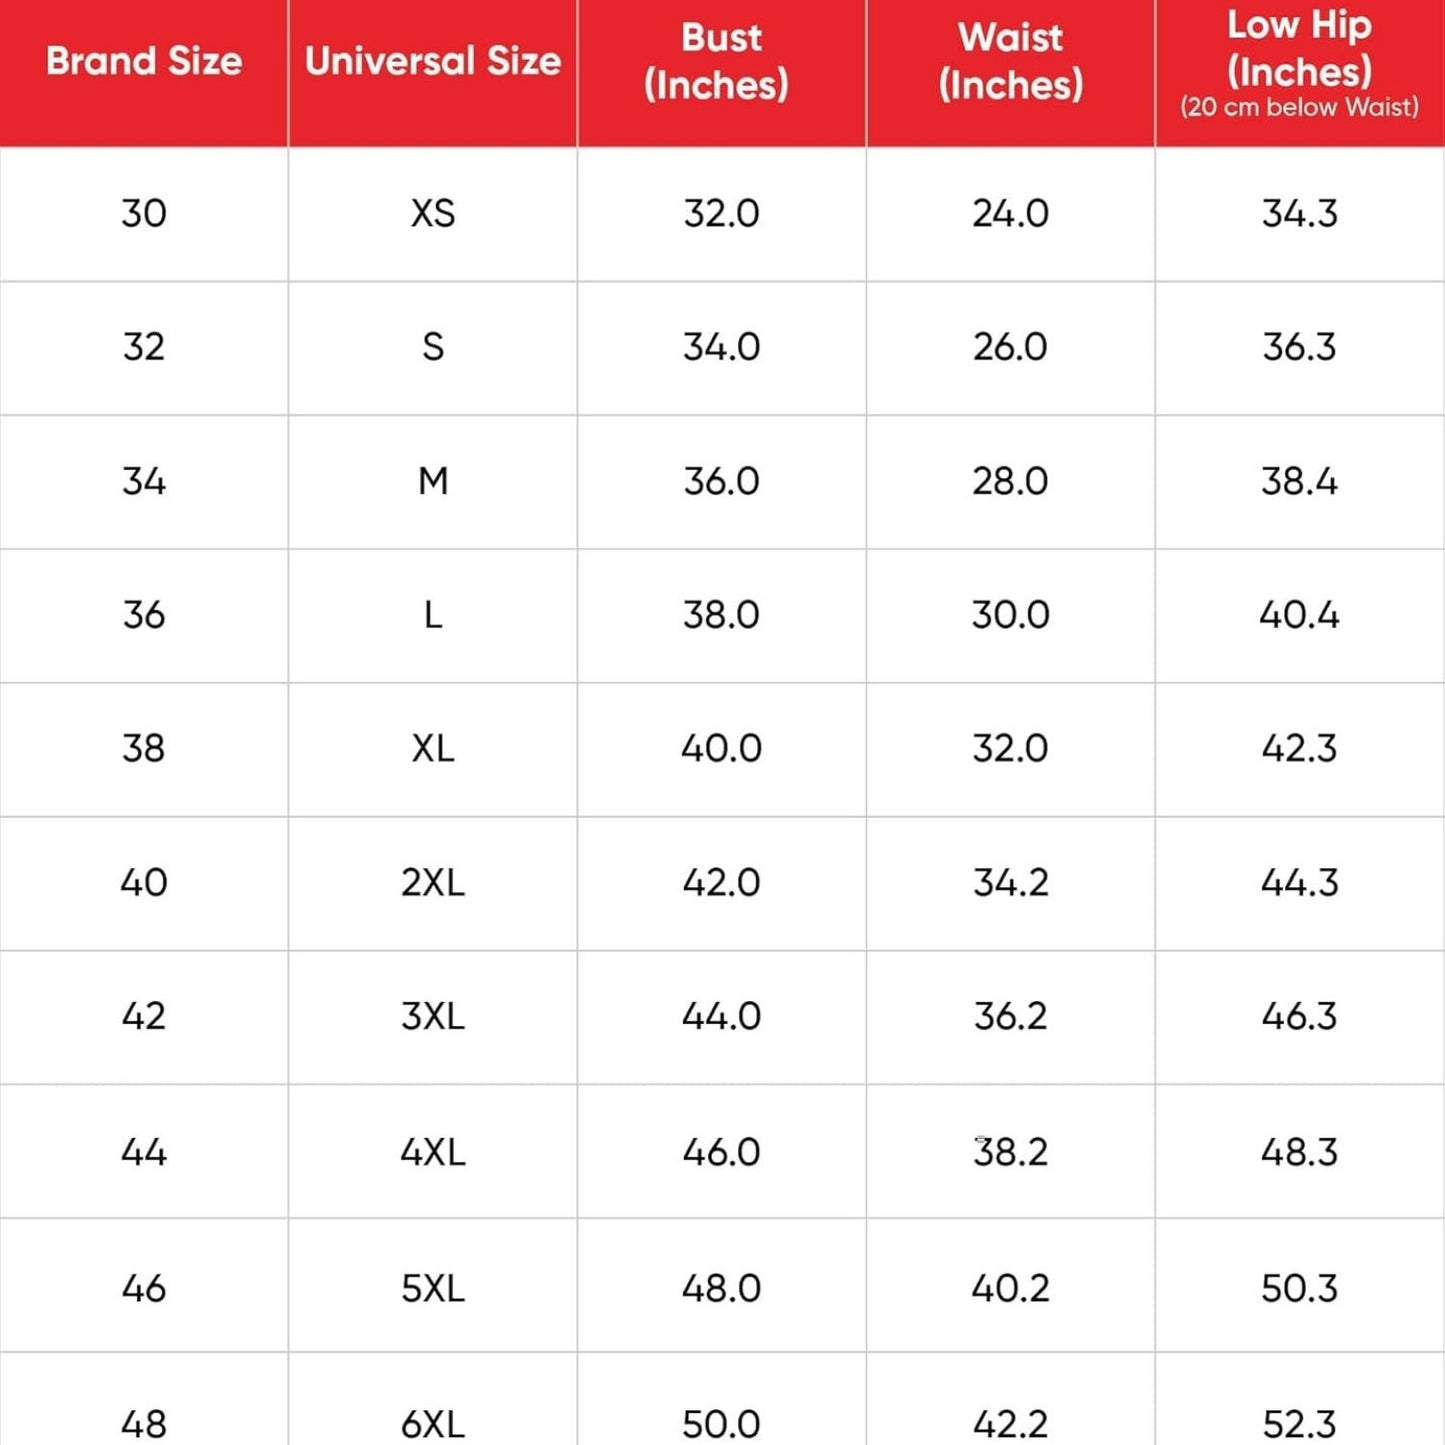Click the Low Hip (Inches) header
Screen dimensions: 1445x1445
[1300, 62]
